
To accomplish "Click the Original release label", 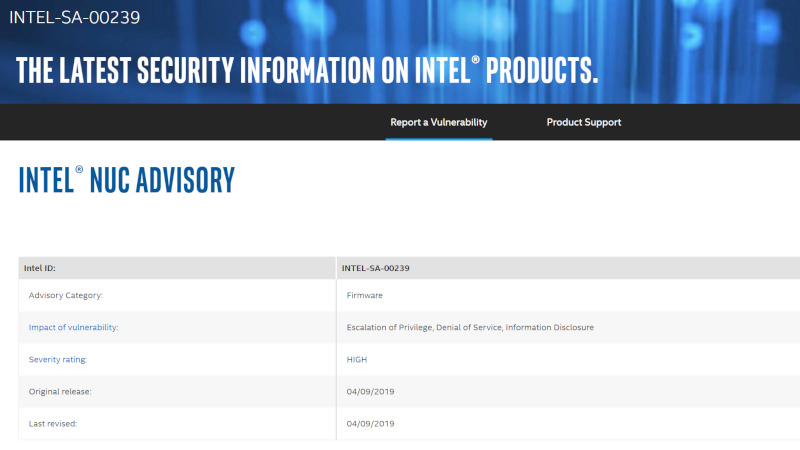I will [x=61, y=391].
